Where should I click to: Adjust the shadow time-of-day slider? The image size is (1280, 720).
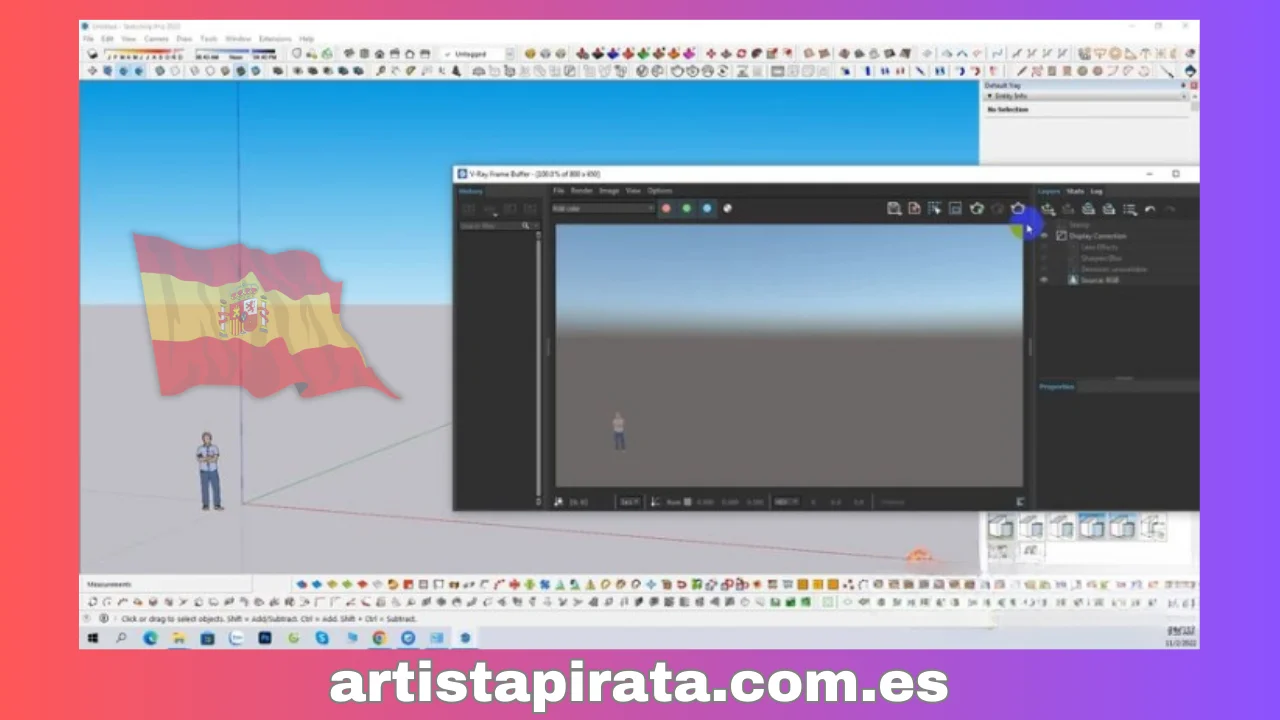[235, 54]
